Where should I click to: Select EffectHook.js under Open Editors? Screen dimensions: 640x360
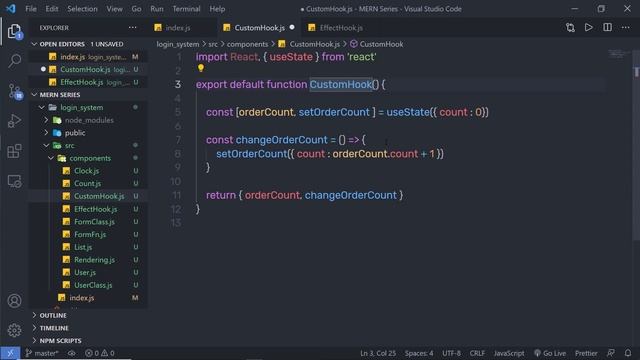pos(88,82)
